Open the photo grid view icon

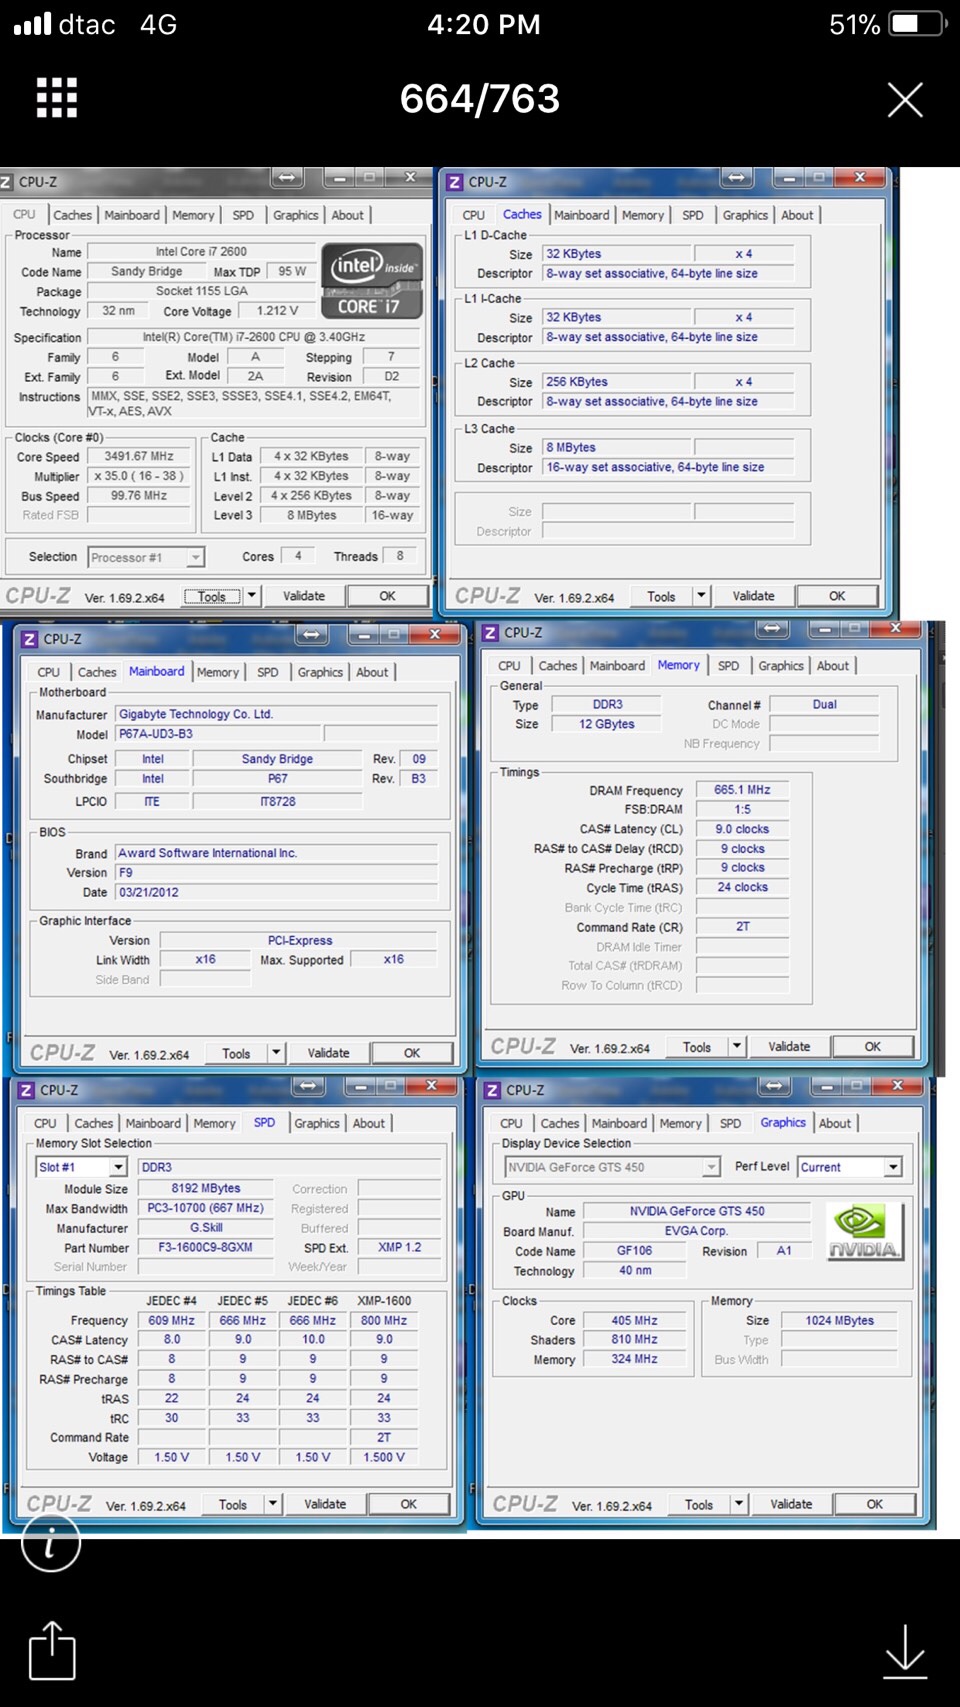57,98
